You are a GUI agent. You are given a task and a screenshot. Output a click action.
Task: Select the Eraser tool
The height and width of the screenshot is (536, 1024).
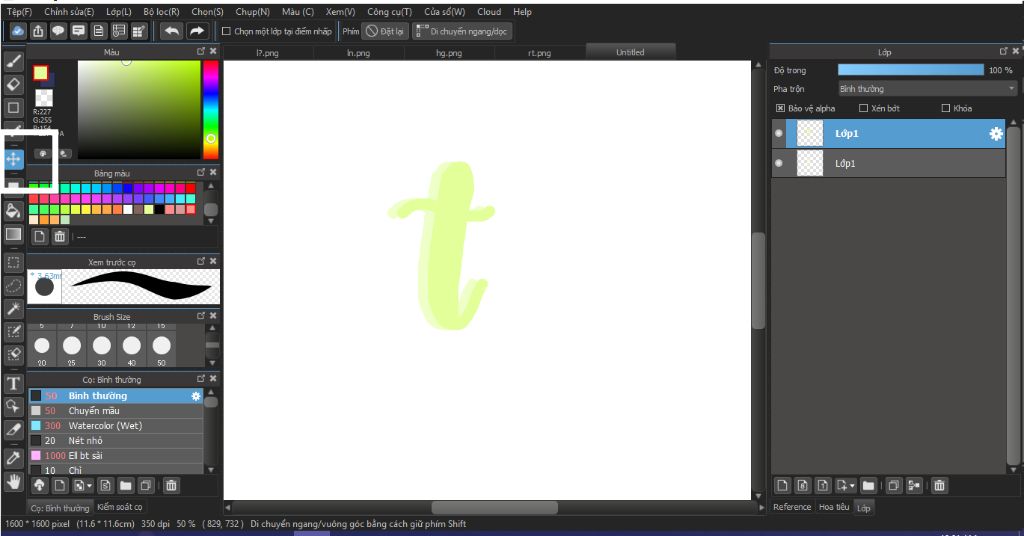point(14,84)
